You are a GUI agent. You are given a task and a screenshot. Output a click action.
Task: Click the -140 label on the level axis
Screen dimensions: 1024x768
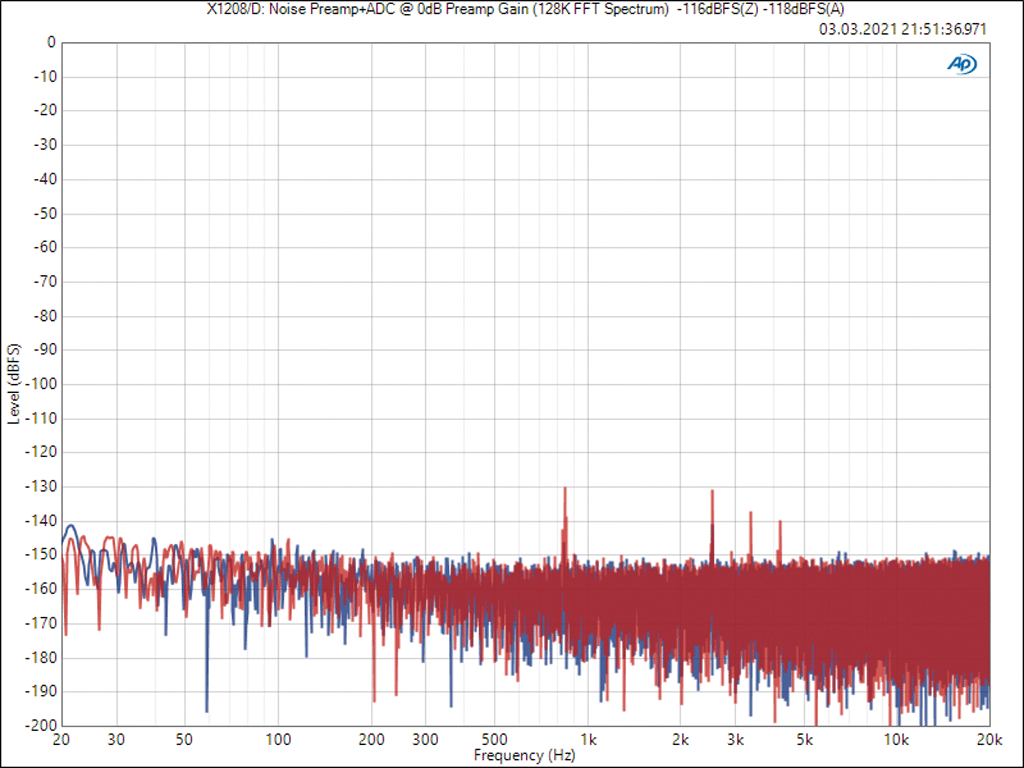[42, 520]
